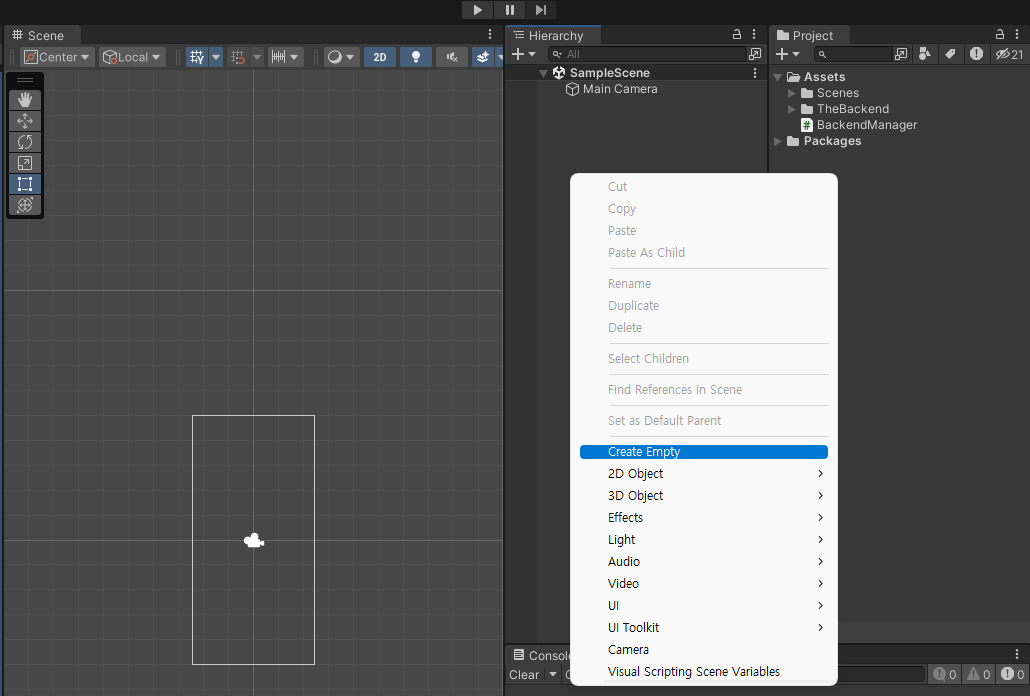
Task: Collapse the Assets folder
Action: coord(778,77)
